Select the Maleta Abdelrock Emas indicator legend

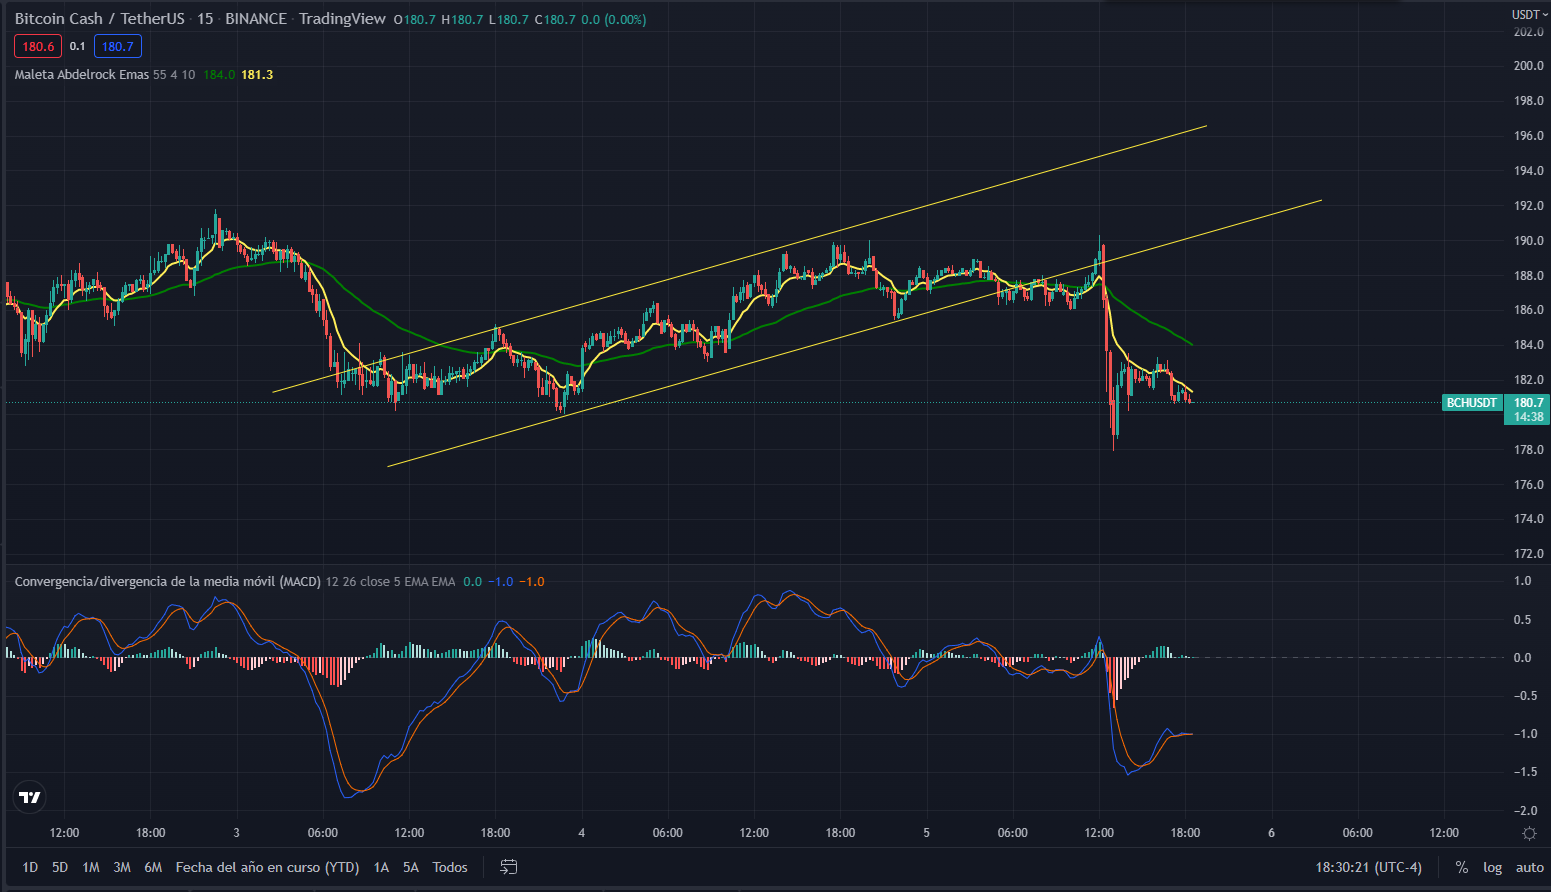[x=82, y=75]
